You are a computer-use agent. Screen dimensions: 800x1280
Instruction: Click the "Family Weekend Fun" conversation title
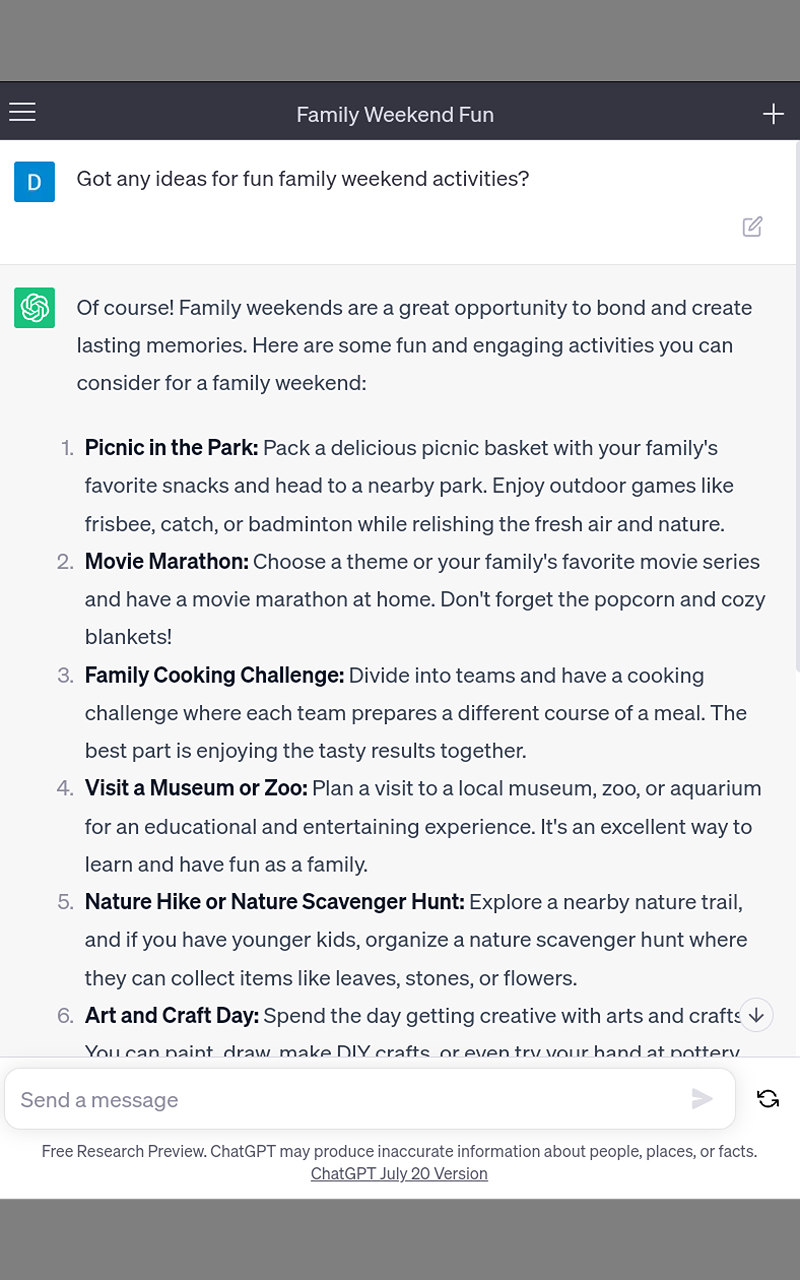pyautogui.click(x=395, y=115)
